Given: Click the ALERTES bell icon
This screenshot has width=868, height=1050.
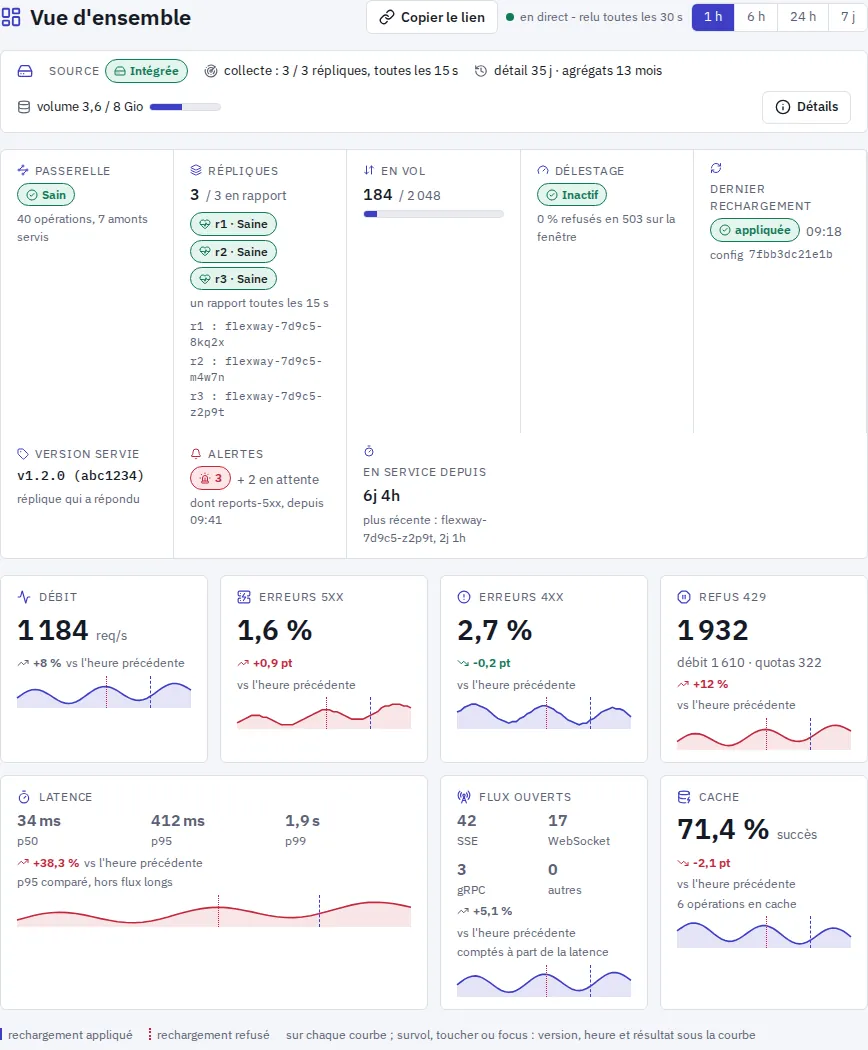Looking at the screenshot, I should [196, 454].
